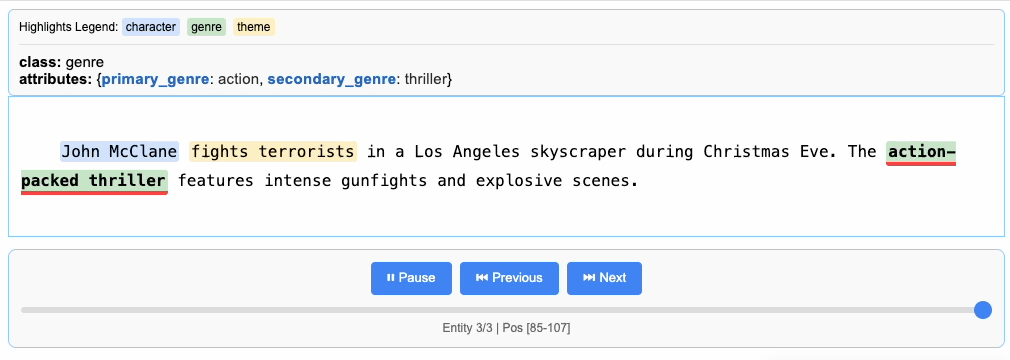Click the class: genre line

(61, 62)
